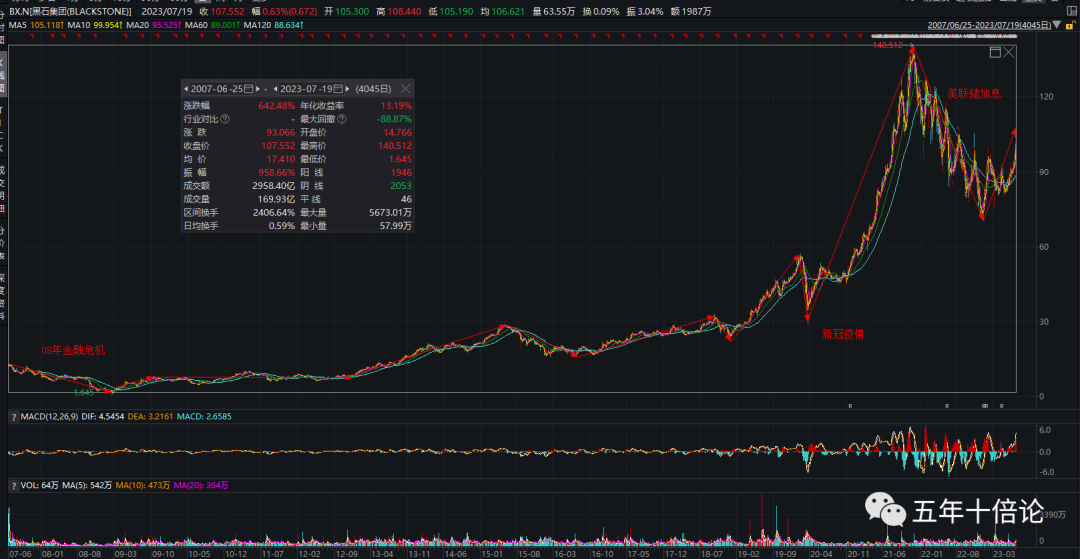The height and width of the screenshot is (559, 1080).
Task: Select the 最高价 140.512 value in popup
Action: click(x=395, y=146)
